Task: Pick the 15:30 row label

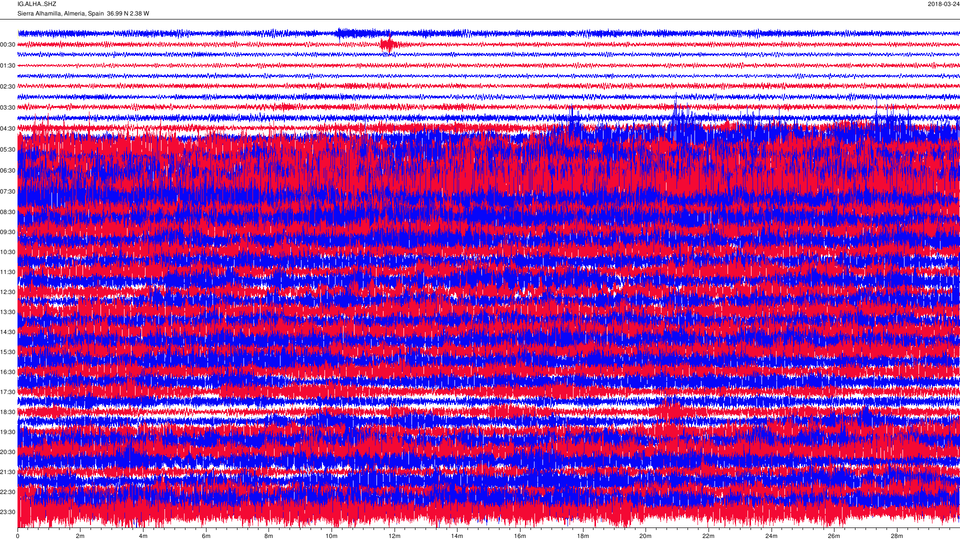Action: point(8,352)
